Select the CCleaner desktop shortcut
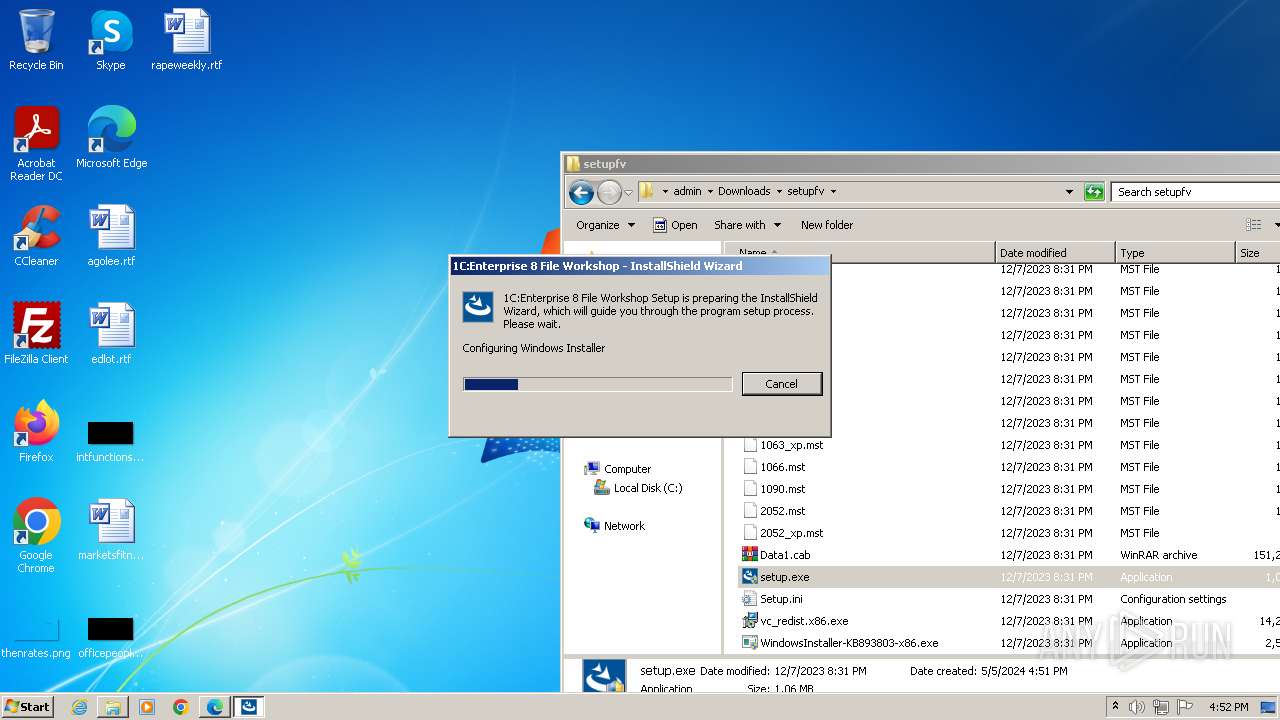The height and width of the screenshot is (720, 1280). click(x=36, y=236)
